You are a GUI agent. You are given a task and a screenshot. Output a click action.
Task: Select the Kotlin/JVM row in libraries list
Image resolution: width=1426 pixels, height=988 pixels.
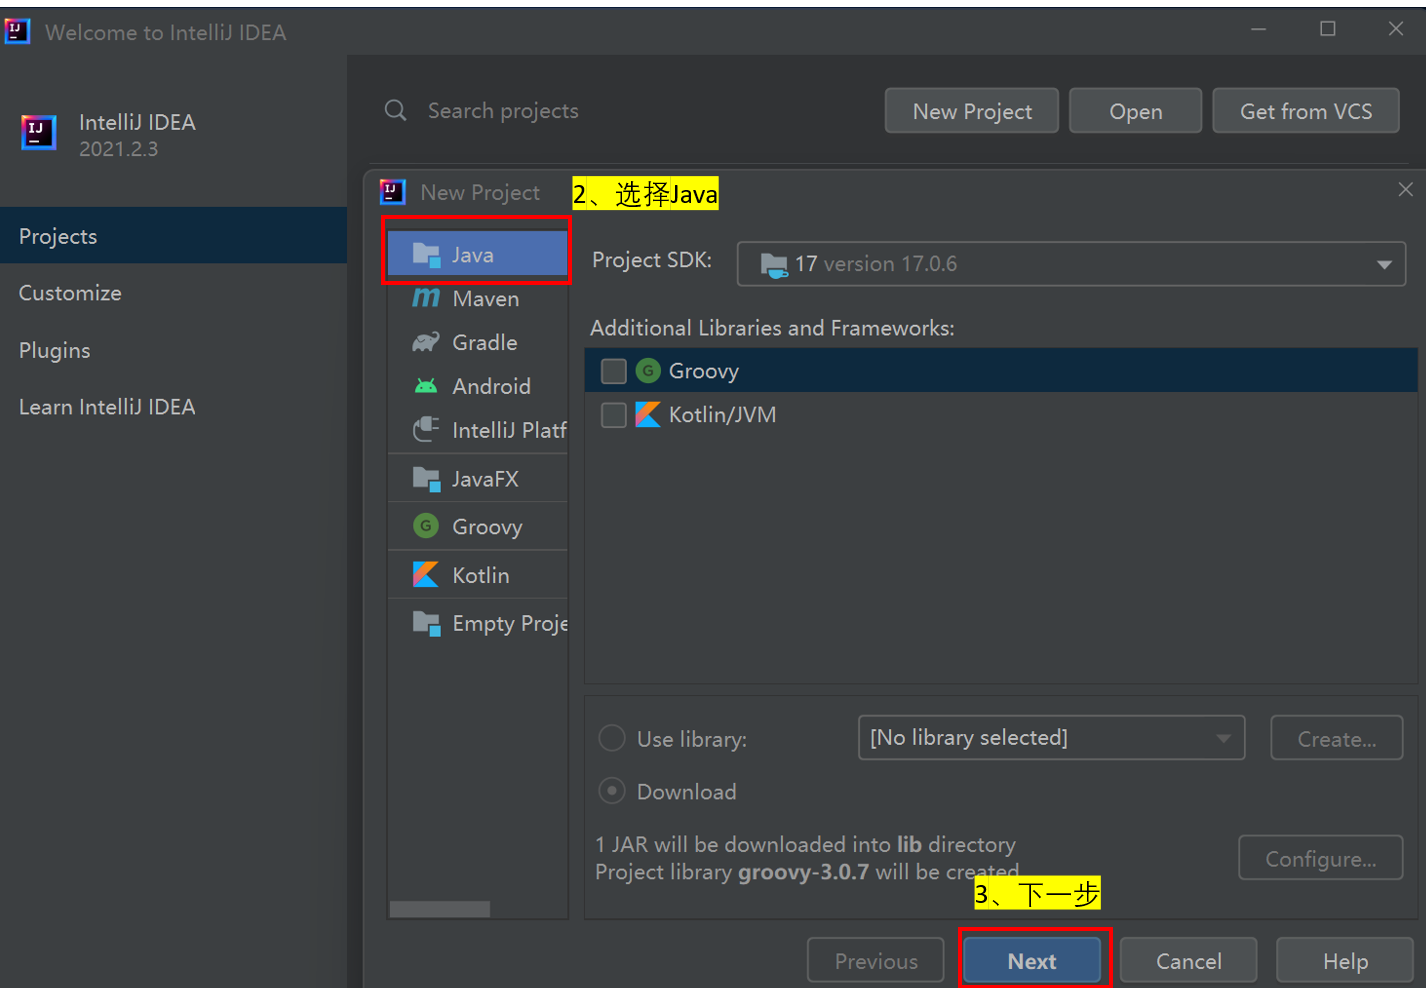[1001, 415]
